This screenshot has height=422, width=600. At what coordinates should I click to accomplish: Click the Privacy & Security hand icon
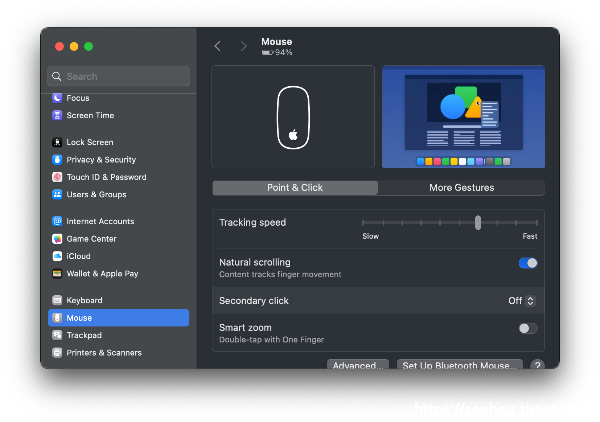57,160
